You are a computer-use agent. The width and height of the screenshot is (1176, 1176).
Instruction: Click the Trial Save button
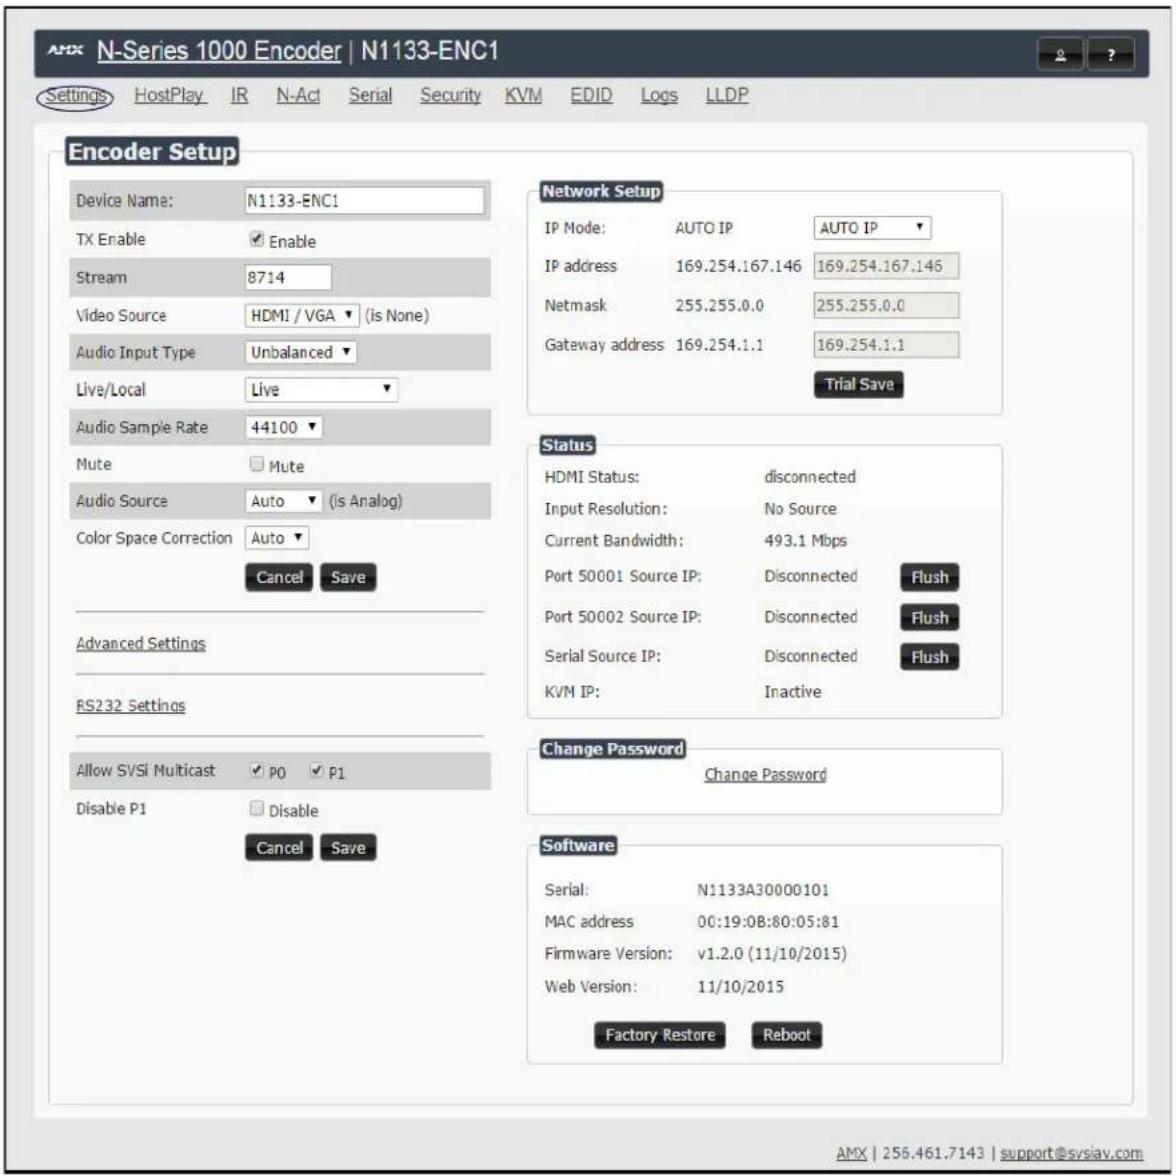(859, 385)
